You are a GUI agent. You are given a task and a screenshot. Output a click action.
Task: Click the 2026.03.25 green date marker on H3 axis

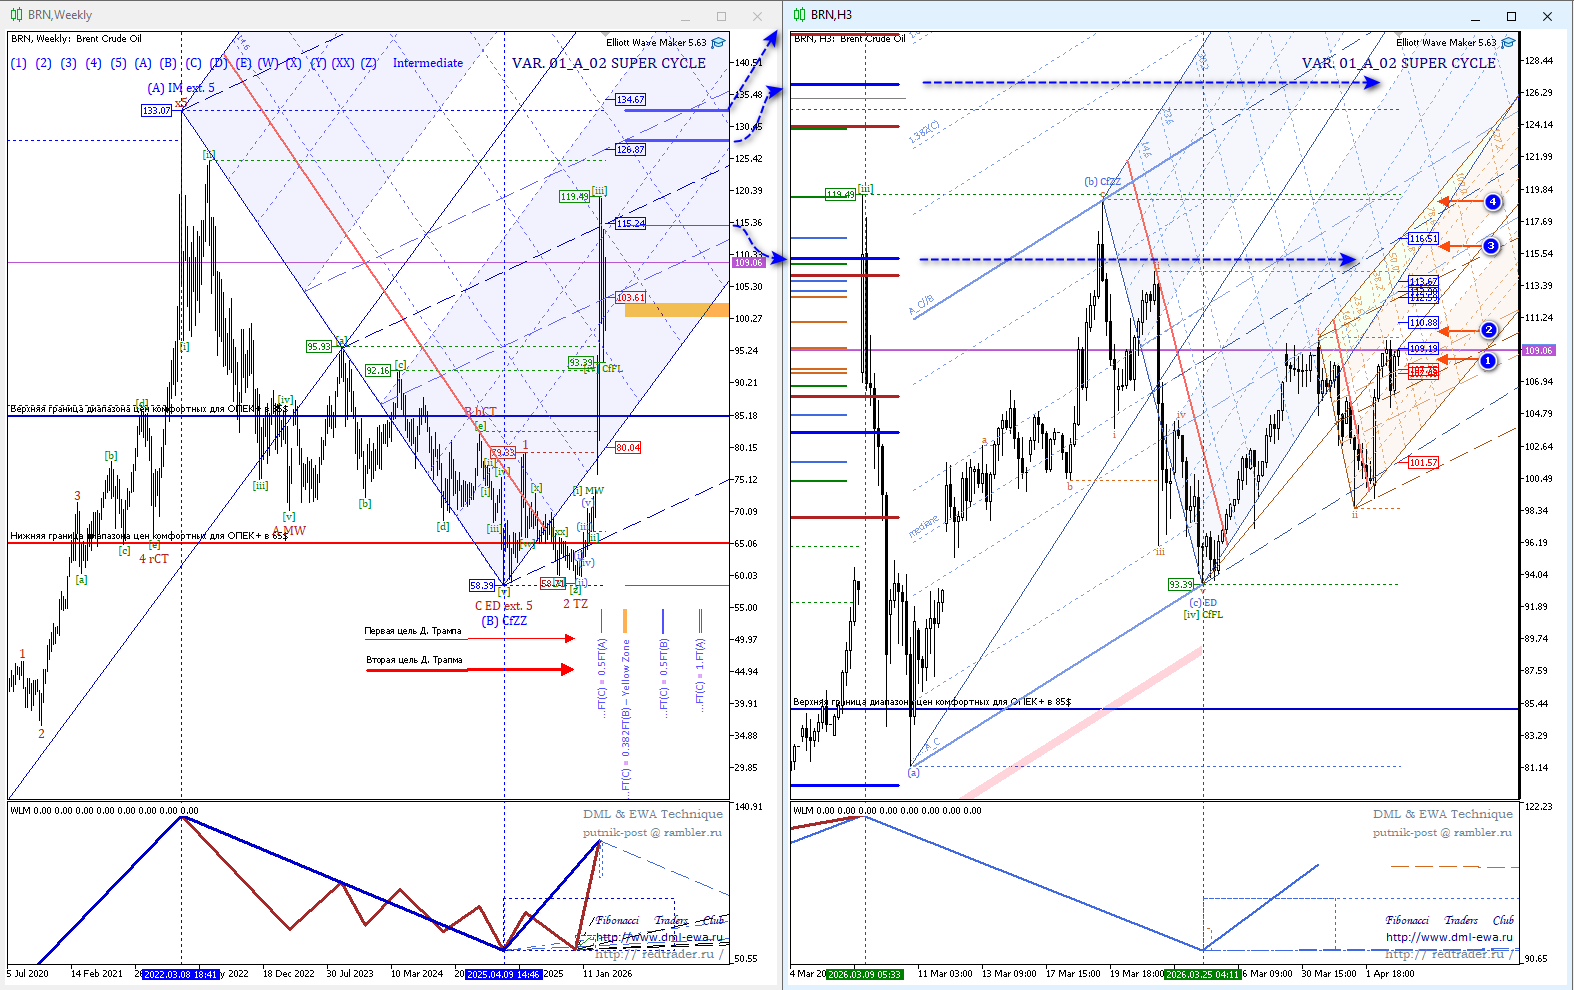pos(1202,974)
